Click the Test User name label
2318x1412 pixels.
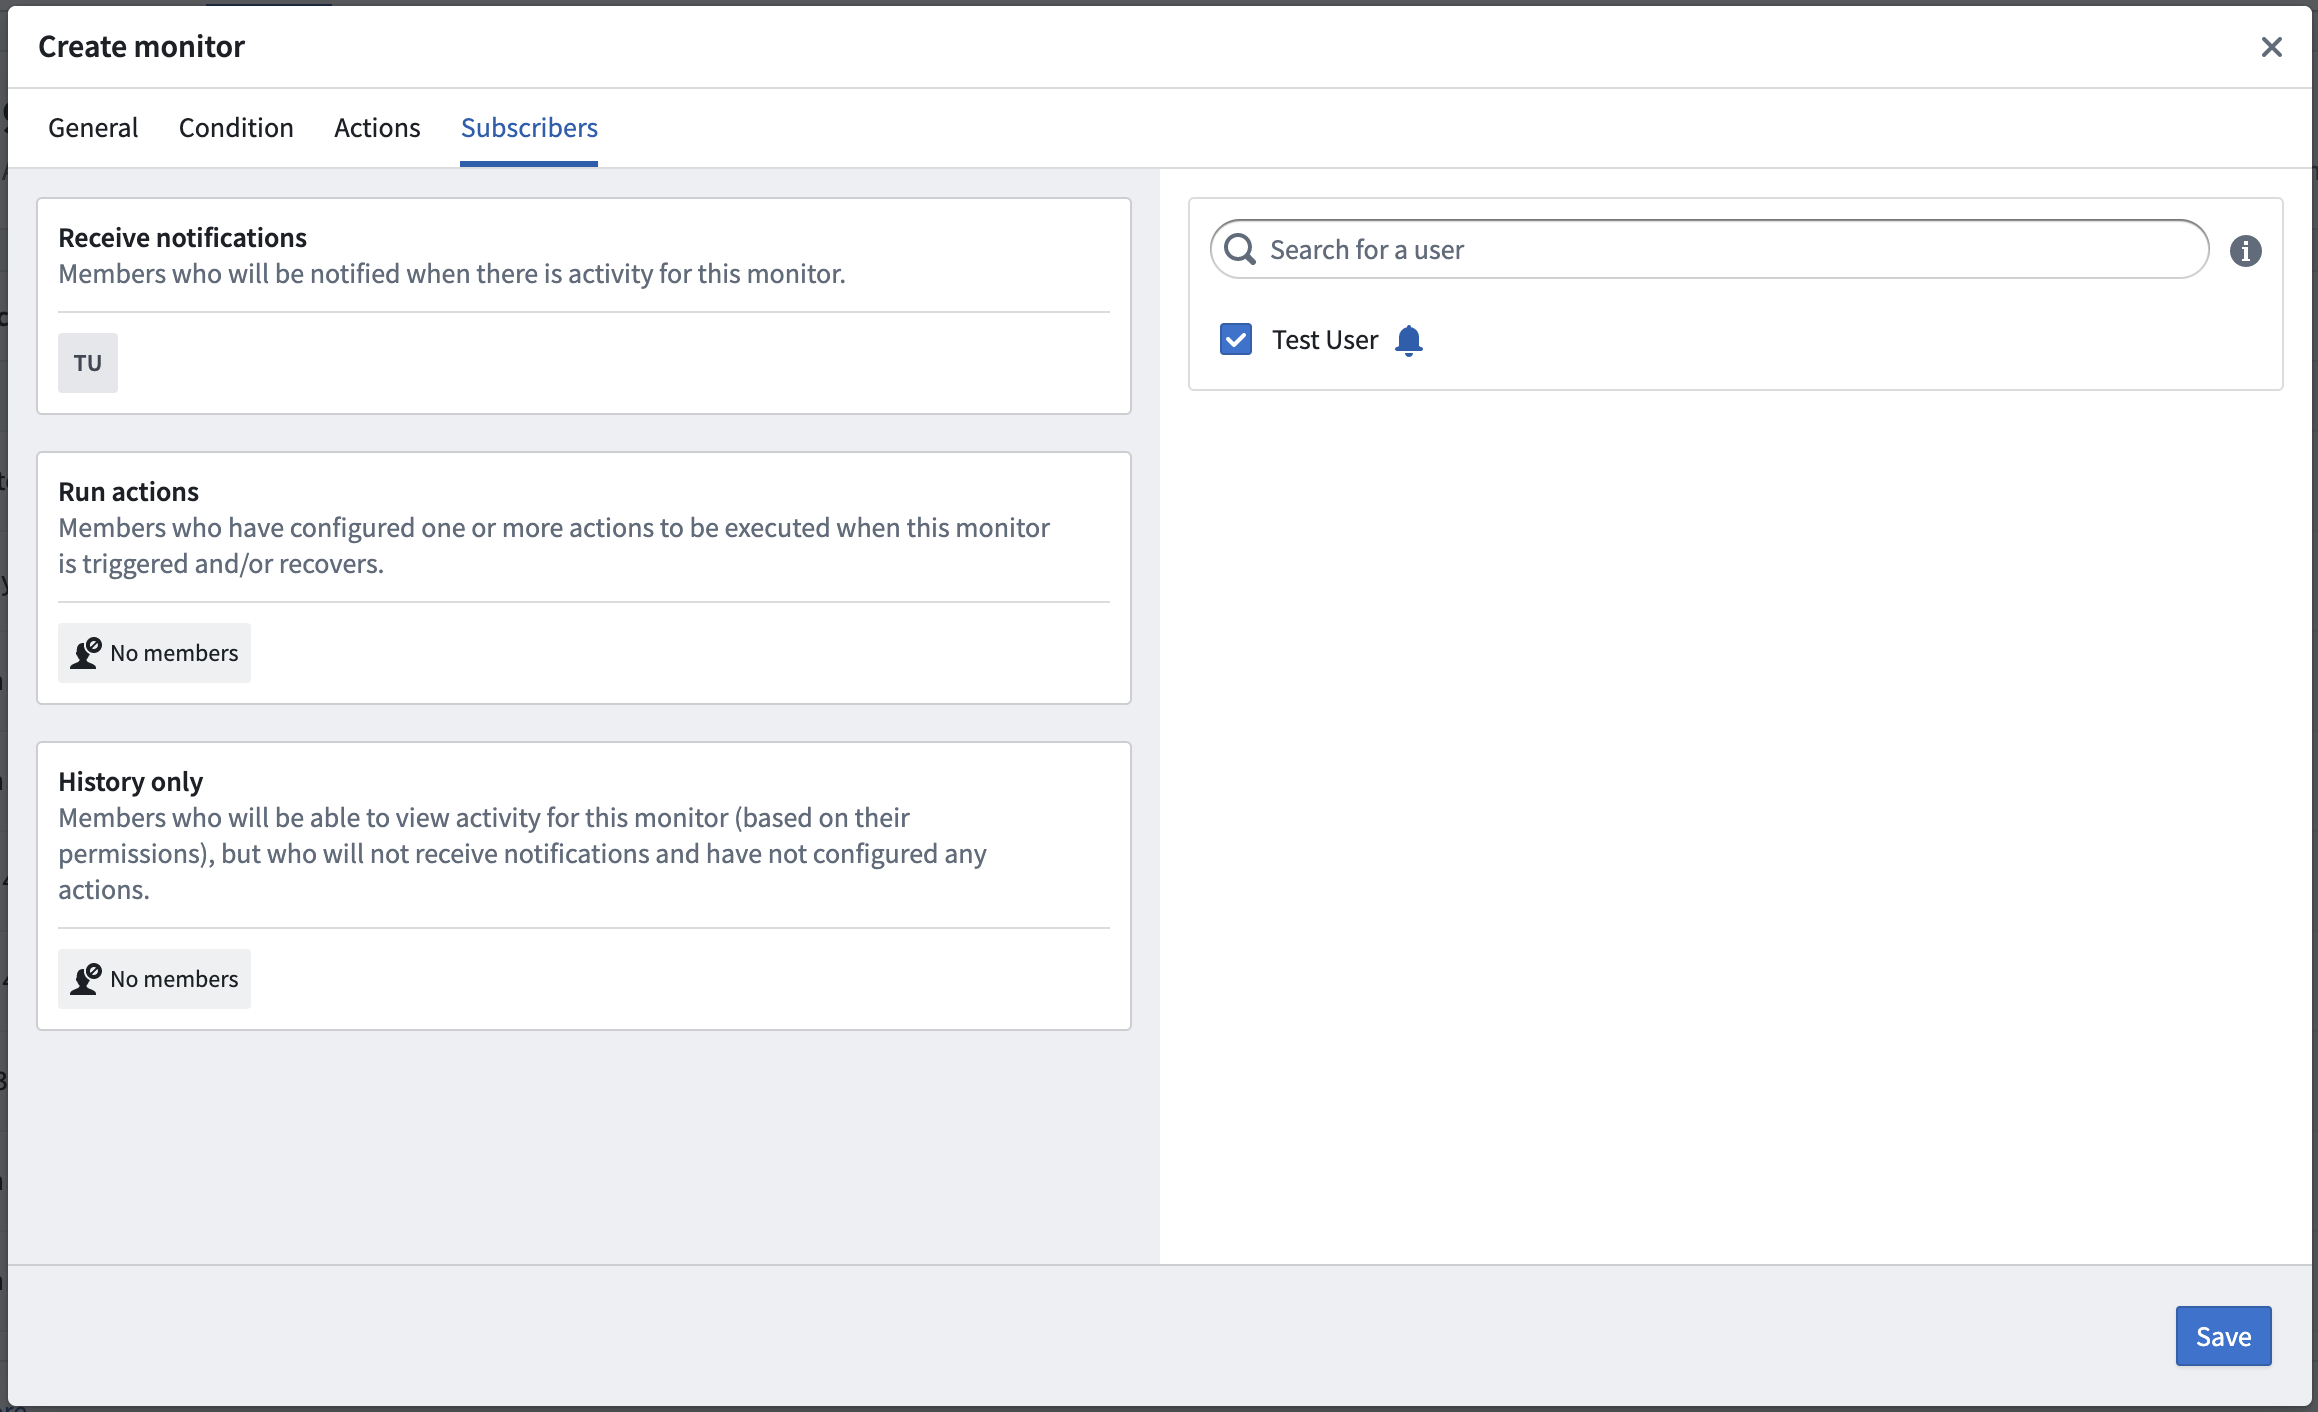[1325, 340]
